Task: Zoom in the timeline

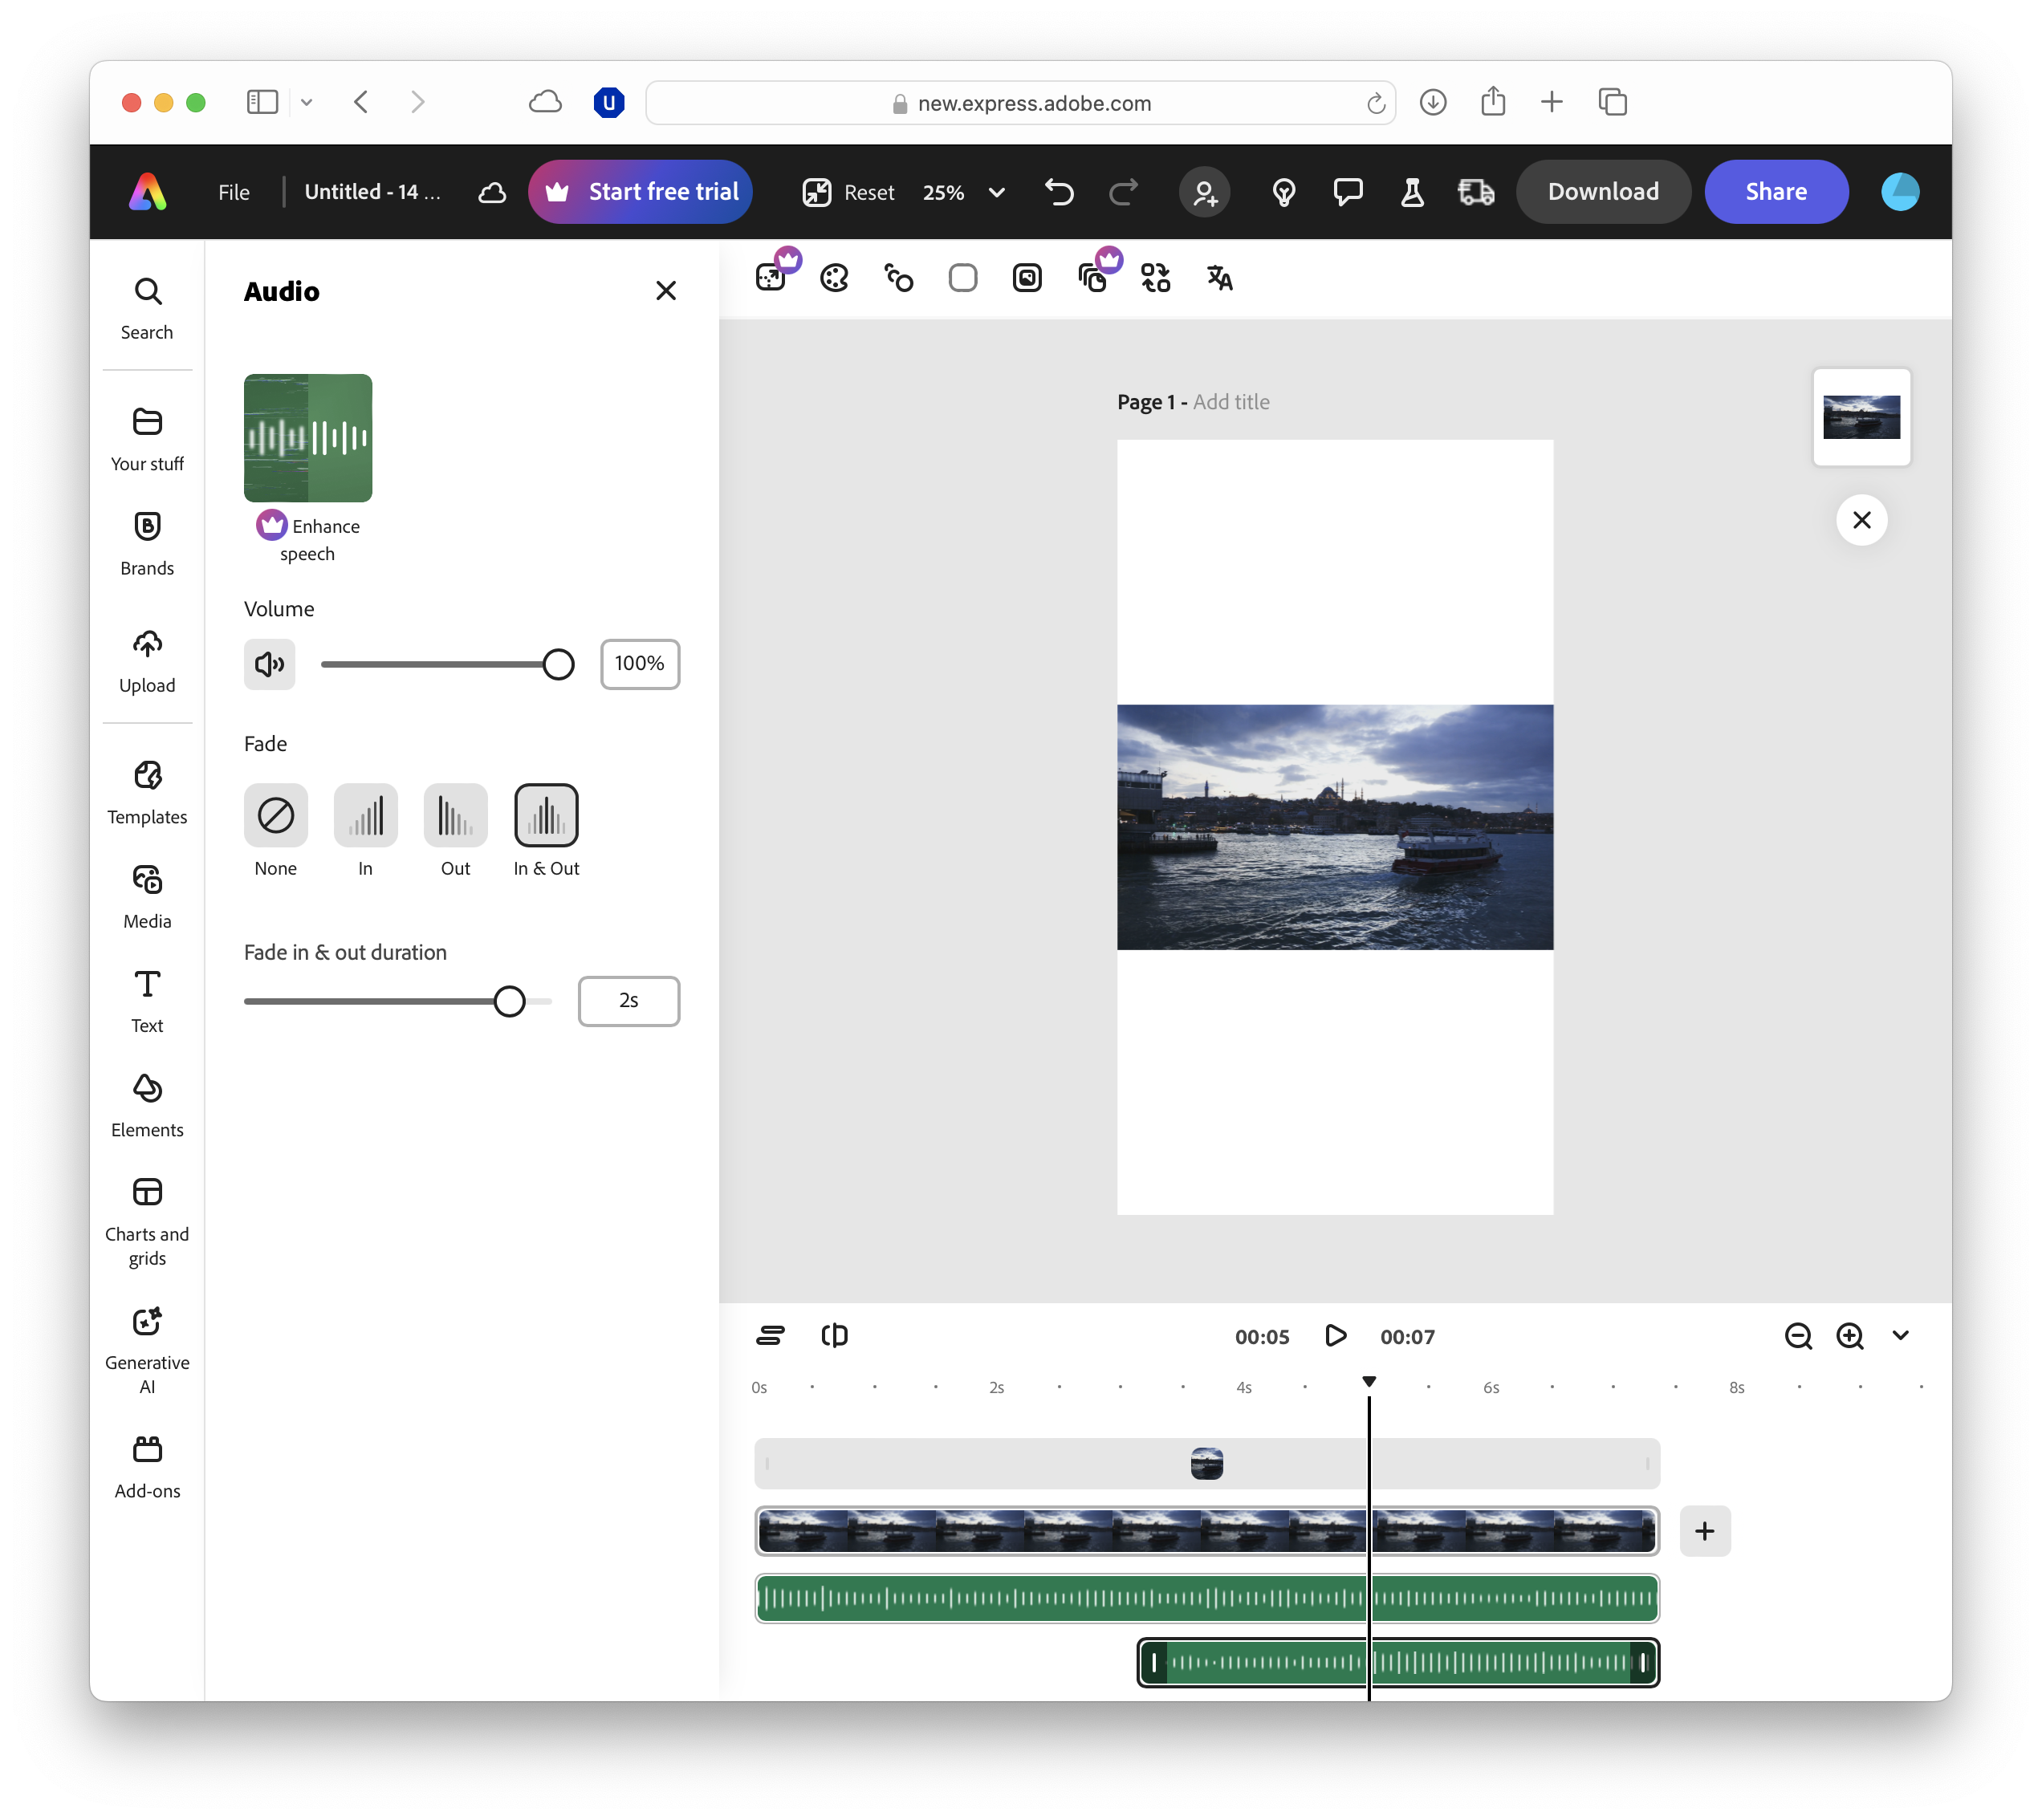Action: [x=1849, y=1335]
